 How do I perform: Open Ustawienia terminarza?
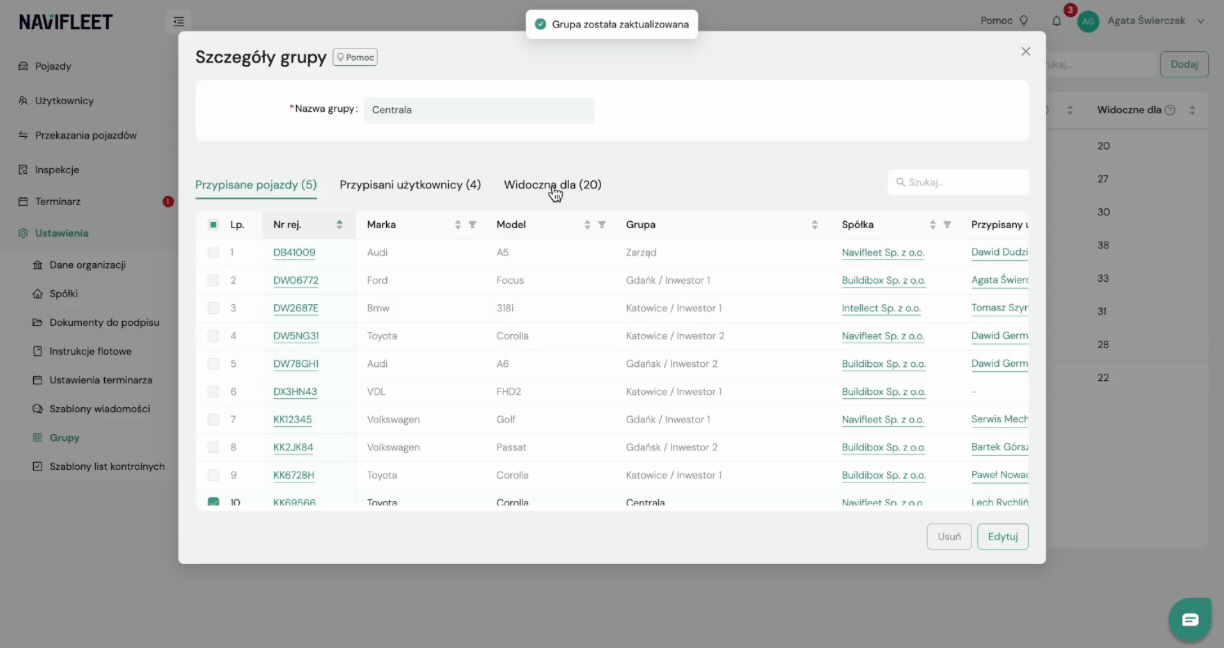pyautogui.click(x=100, y=380)
